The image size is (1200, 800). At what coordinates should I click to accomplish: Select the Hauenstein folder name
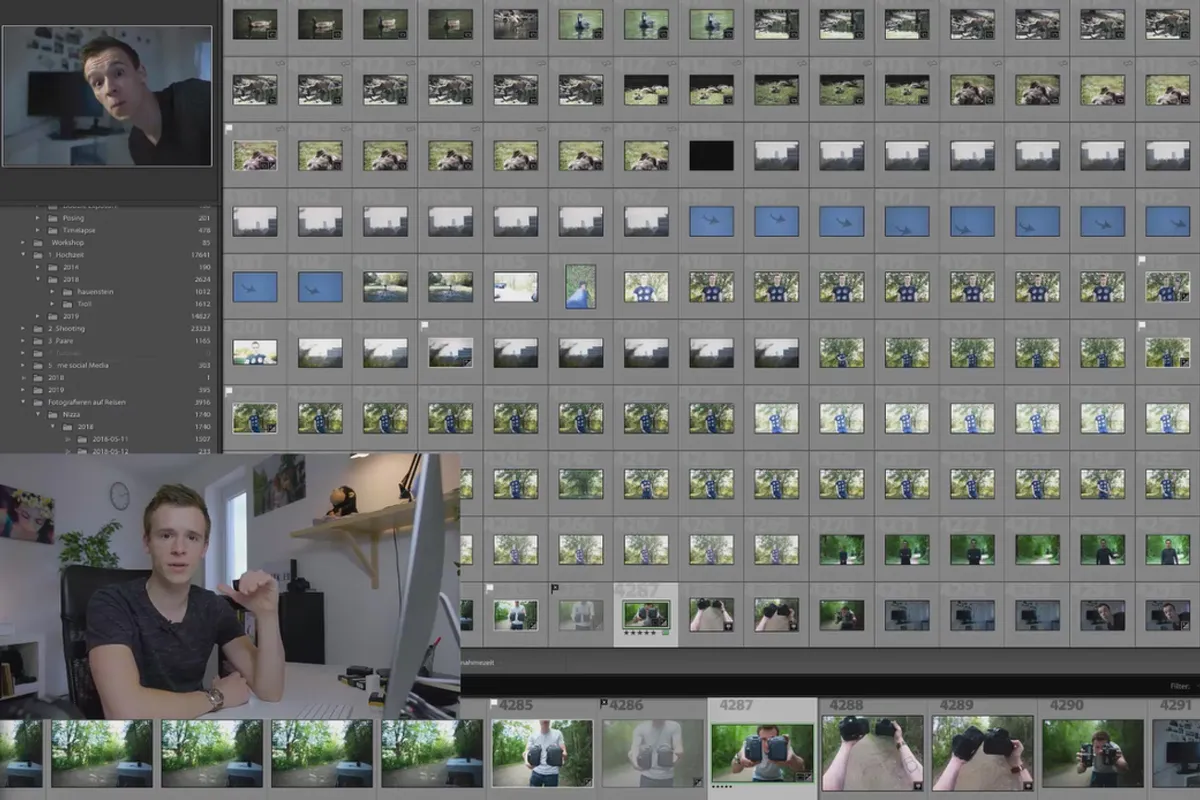coord(95,292)
